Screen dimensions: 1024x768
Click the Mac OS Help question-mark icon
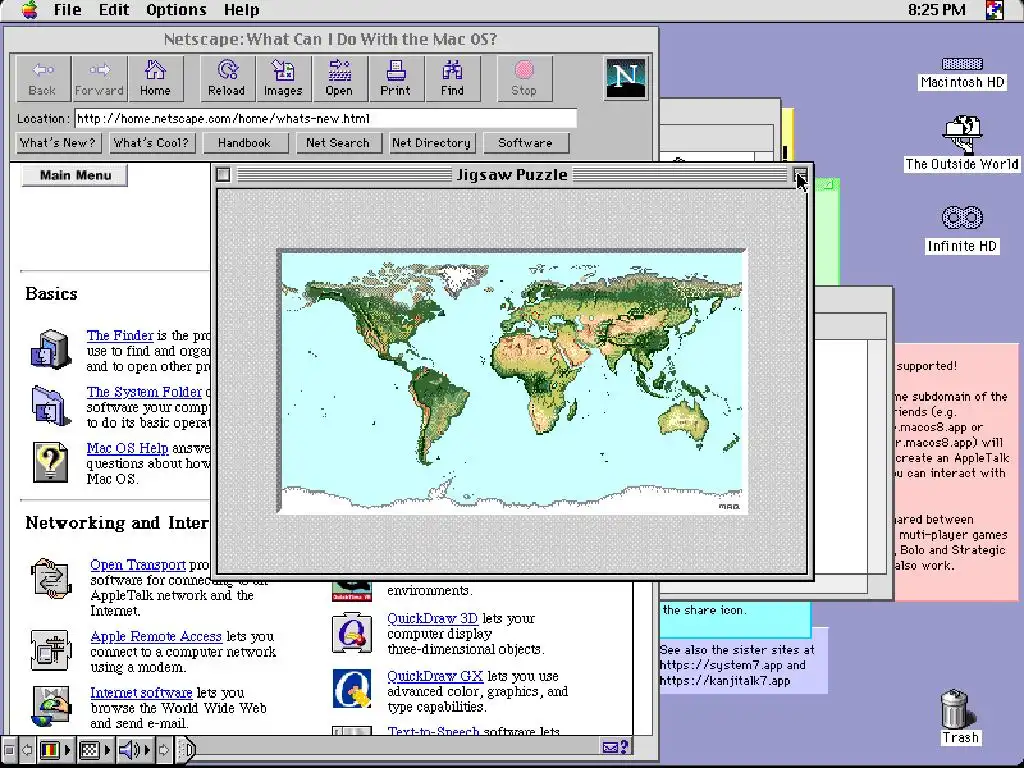click(x=51, y=462)
